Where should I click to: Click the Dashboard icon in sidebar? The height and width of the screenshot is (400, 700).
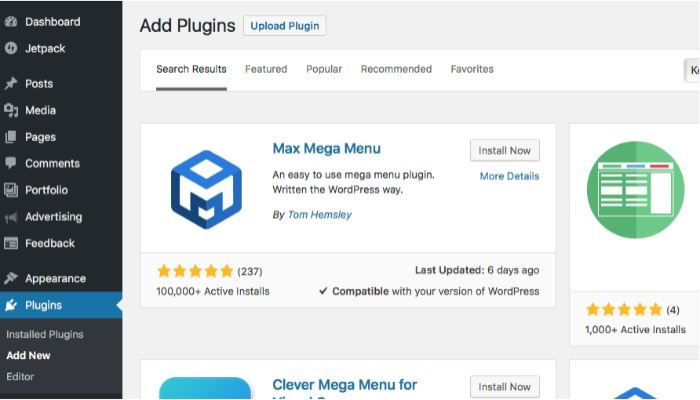(11, 21)
